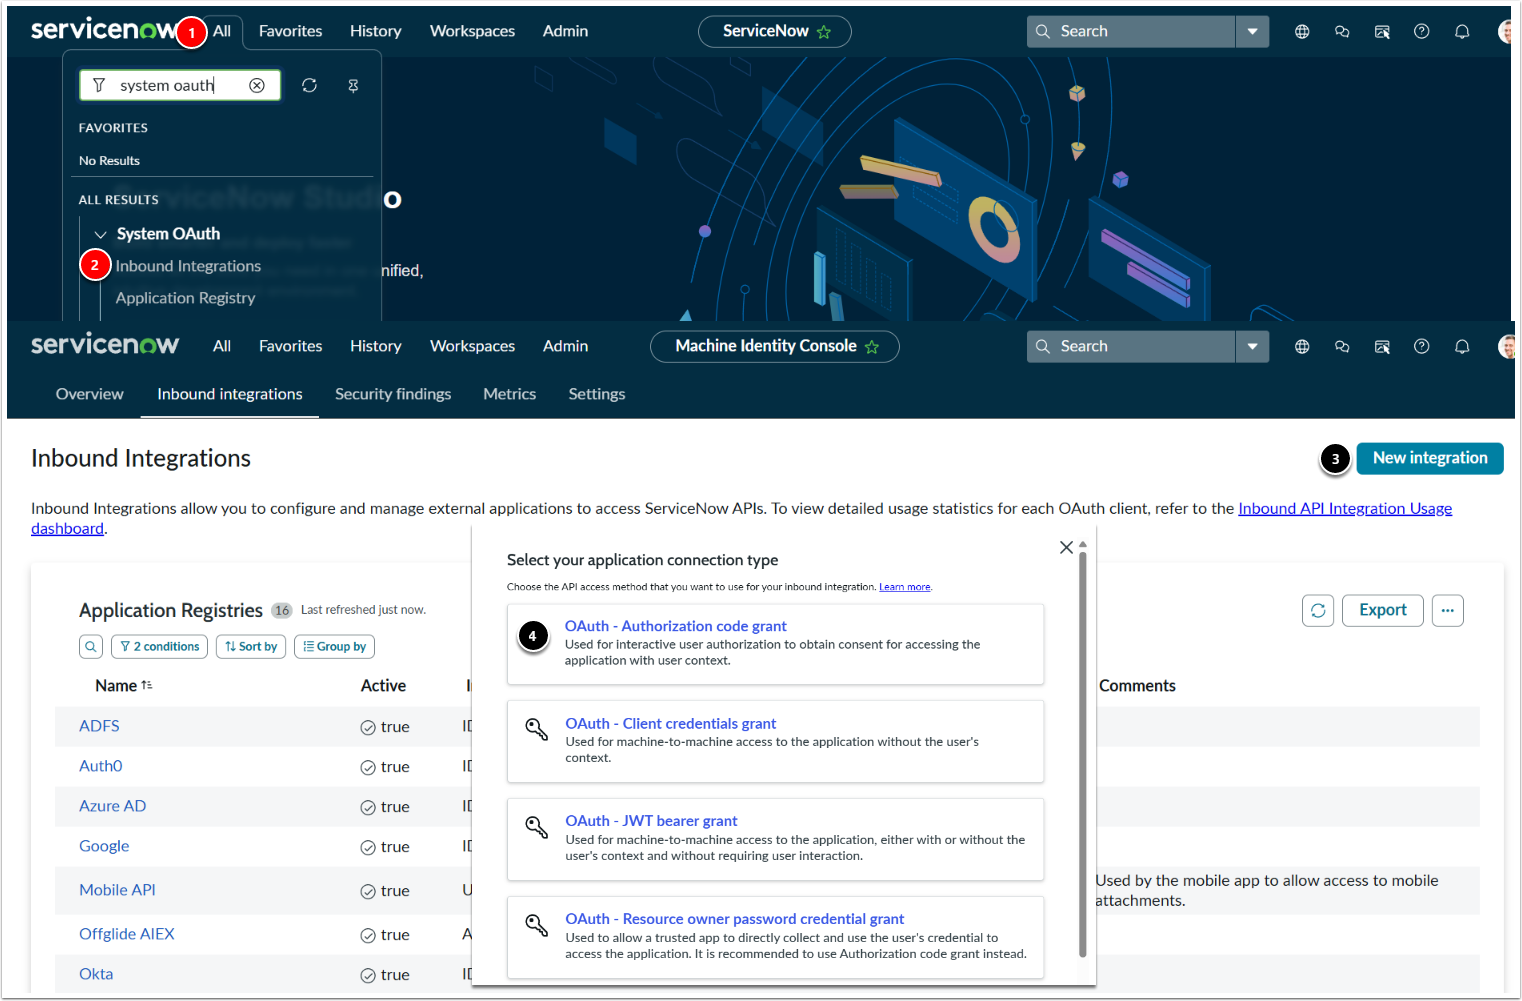Viewport: 1522px width, 1001px height.
Task: Click the Application Registries search magnifier icon
Action: click(91, 647)
